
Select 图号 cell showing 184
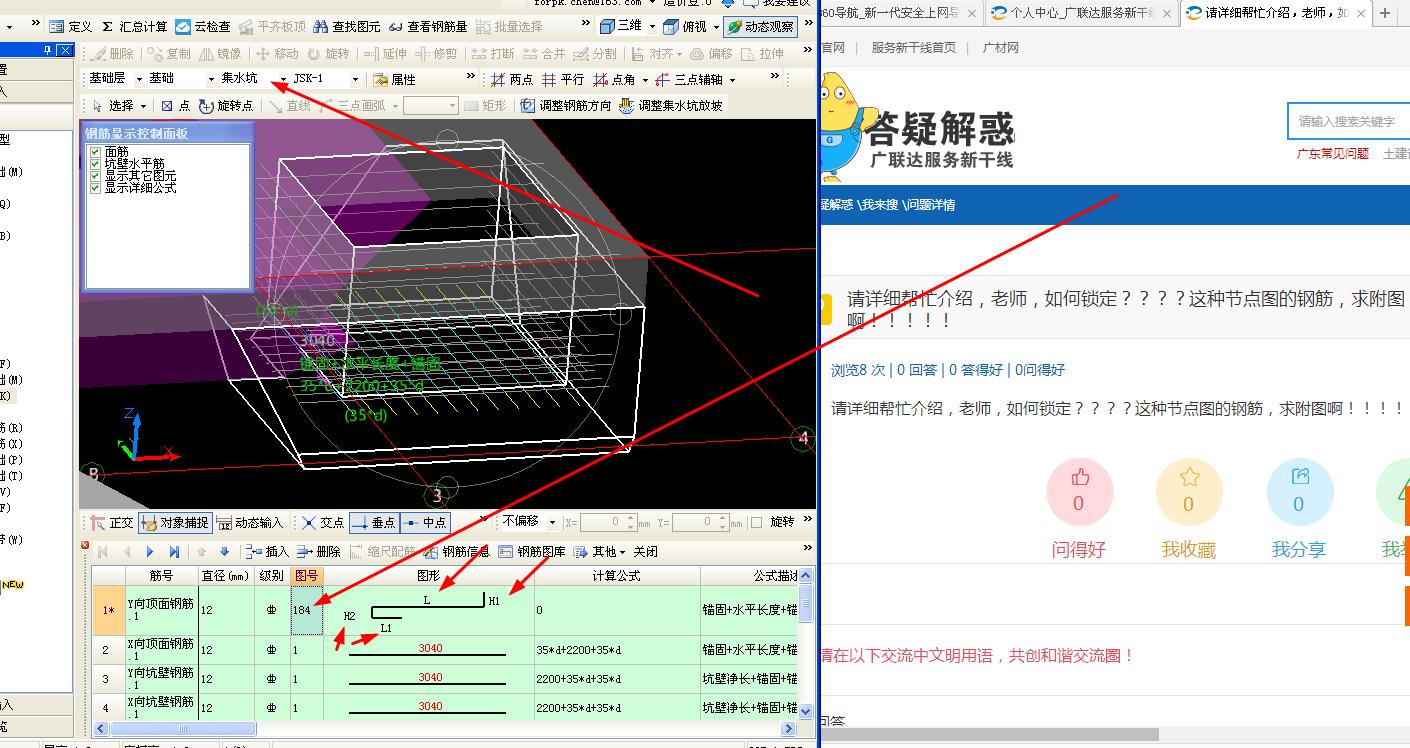coord(306,610)
